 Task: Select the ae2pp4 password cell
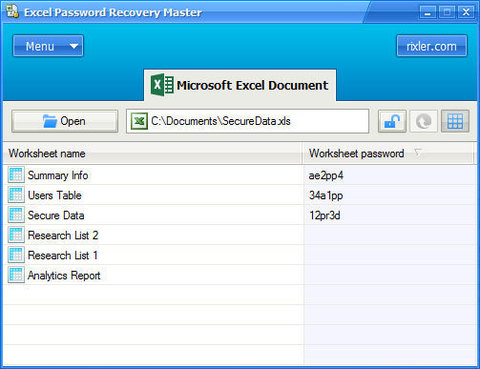click(x=390, y=175)
